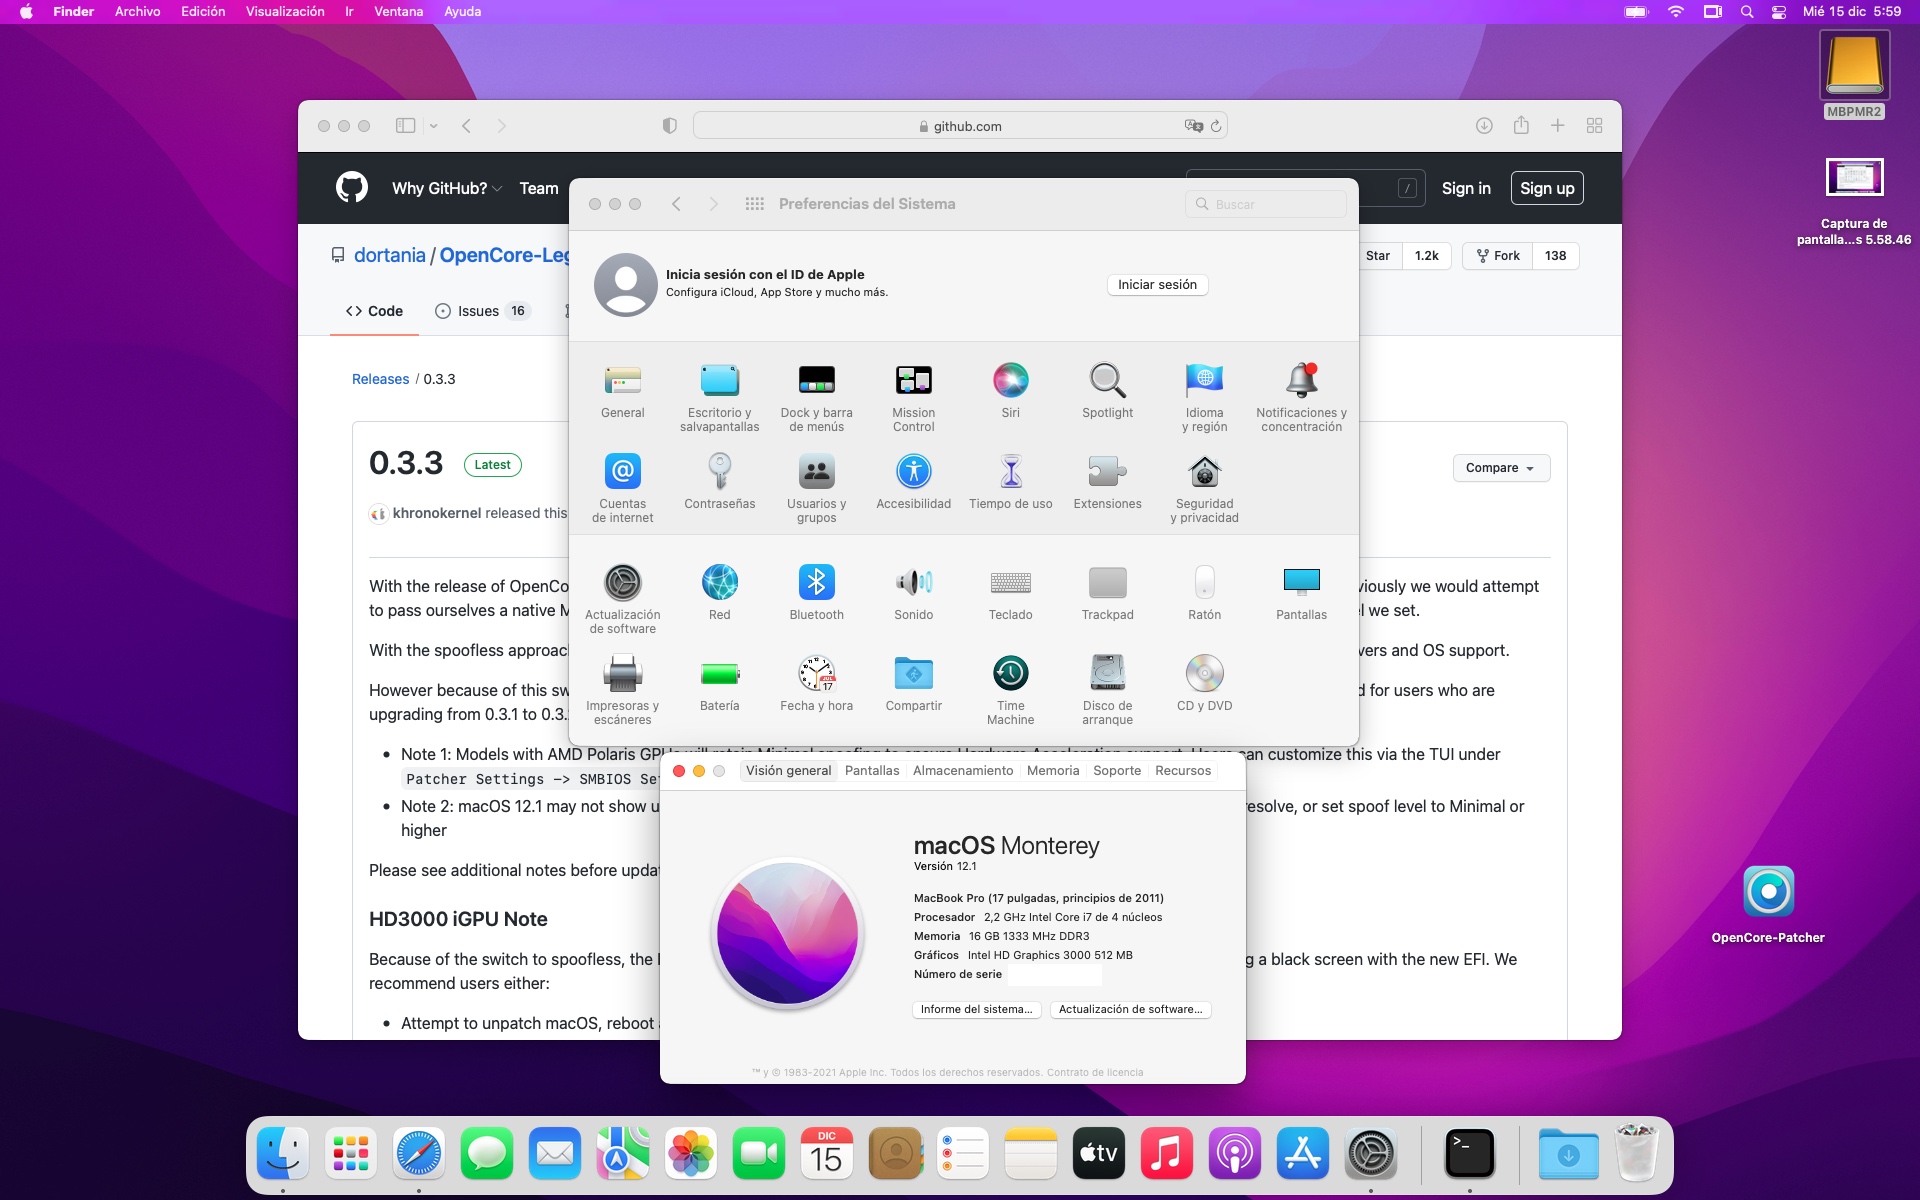Screen dimensions: 1920x1200
Task: Open the Accesibilidad preferences
Action: [x=913, y=472]
